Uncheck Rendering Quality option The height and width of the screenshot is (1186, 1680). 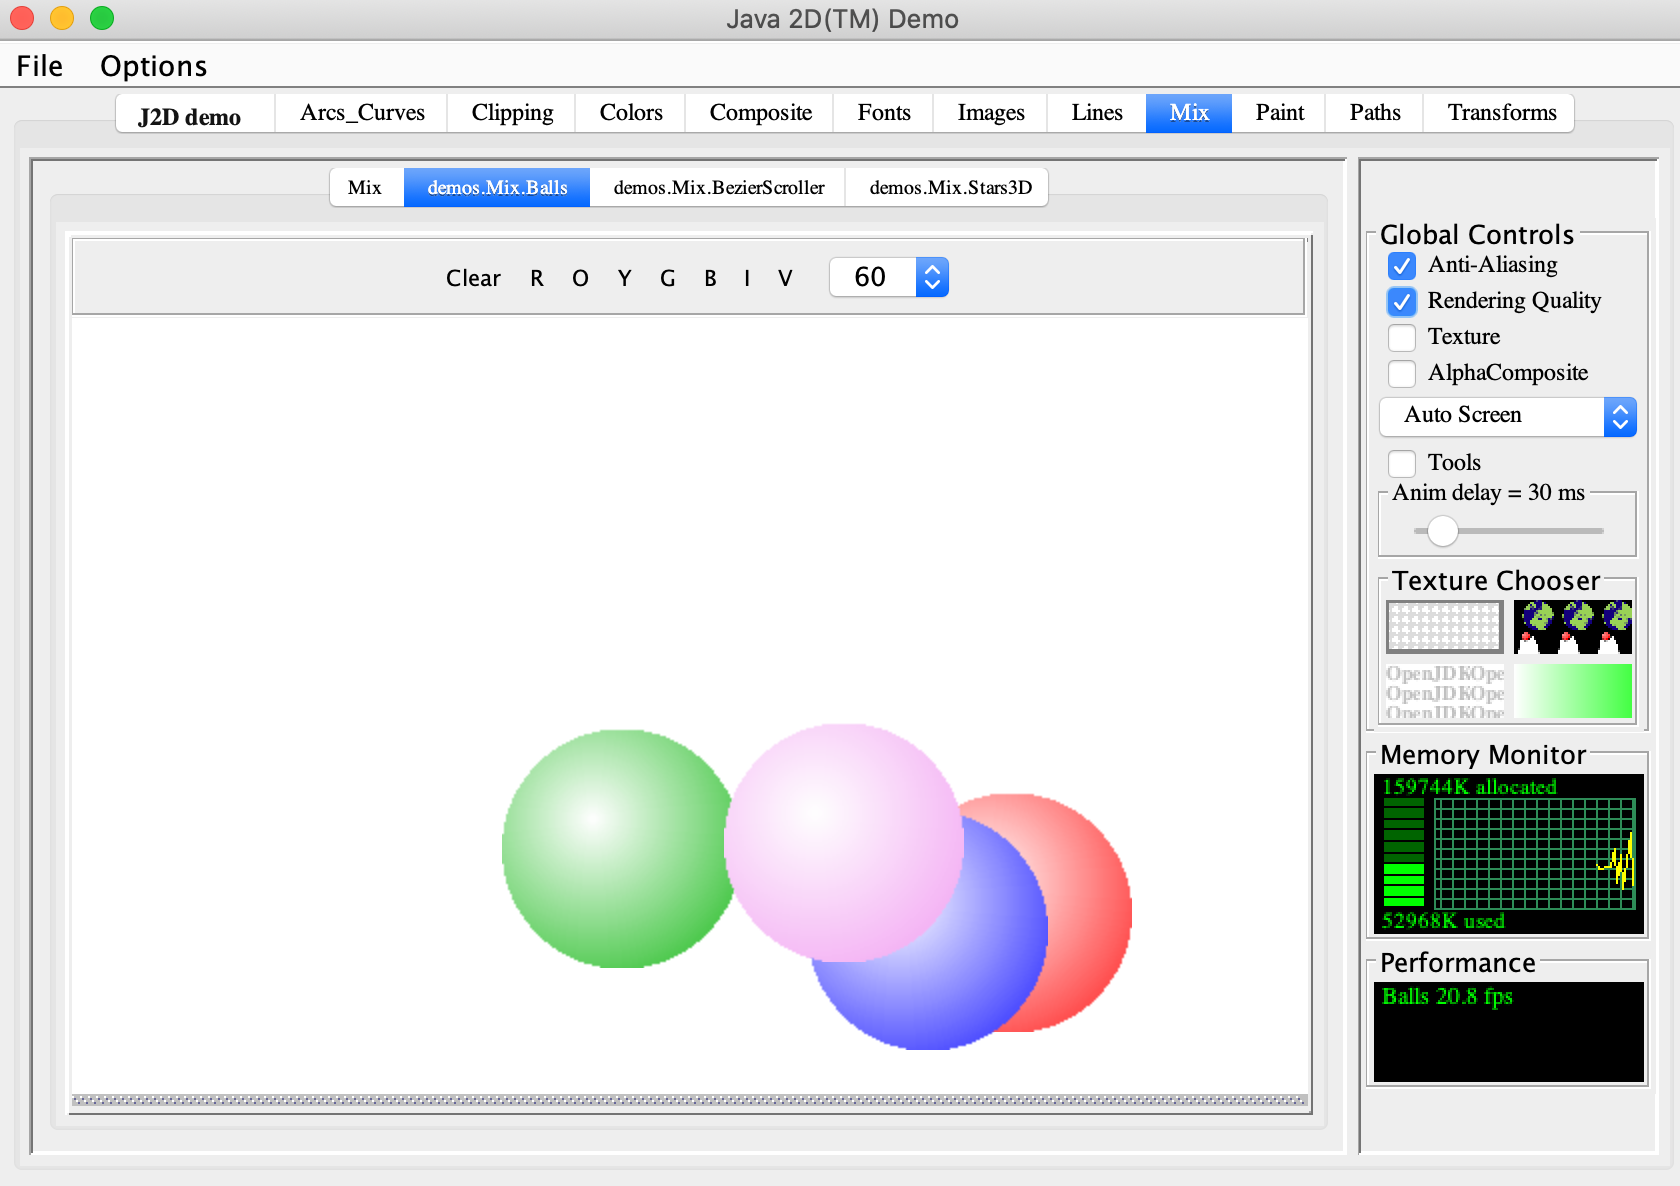coord(1402,301)
